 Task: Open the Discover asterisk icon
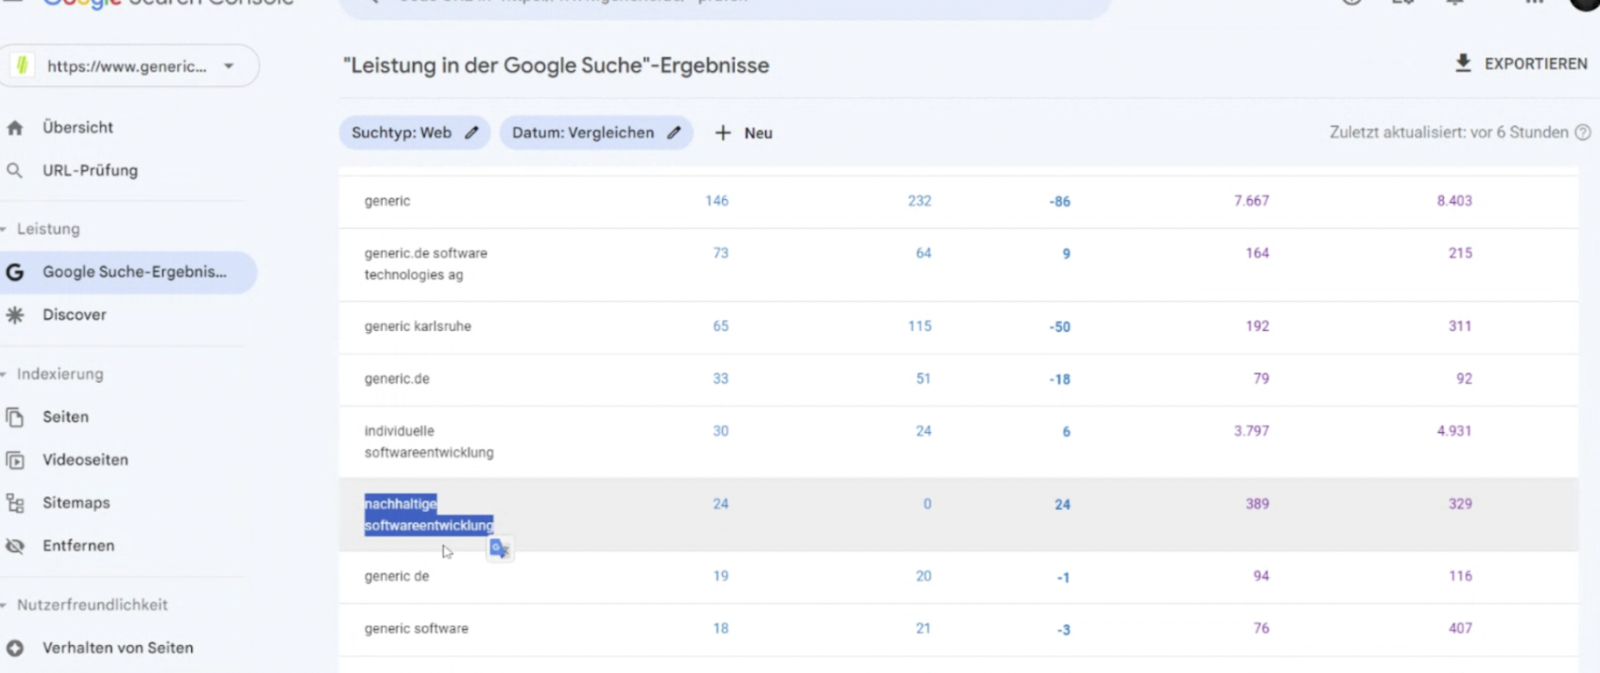14,315
